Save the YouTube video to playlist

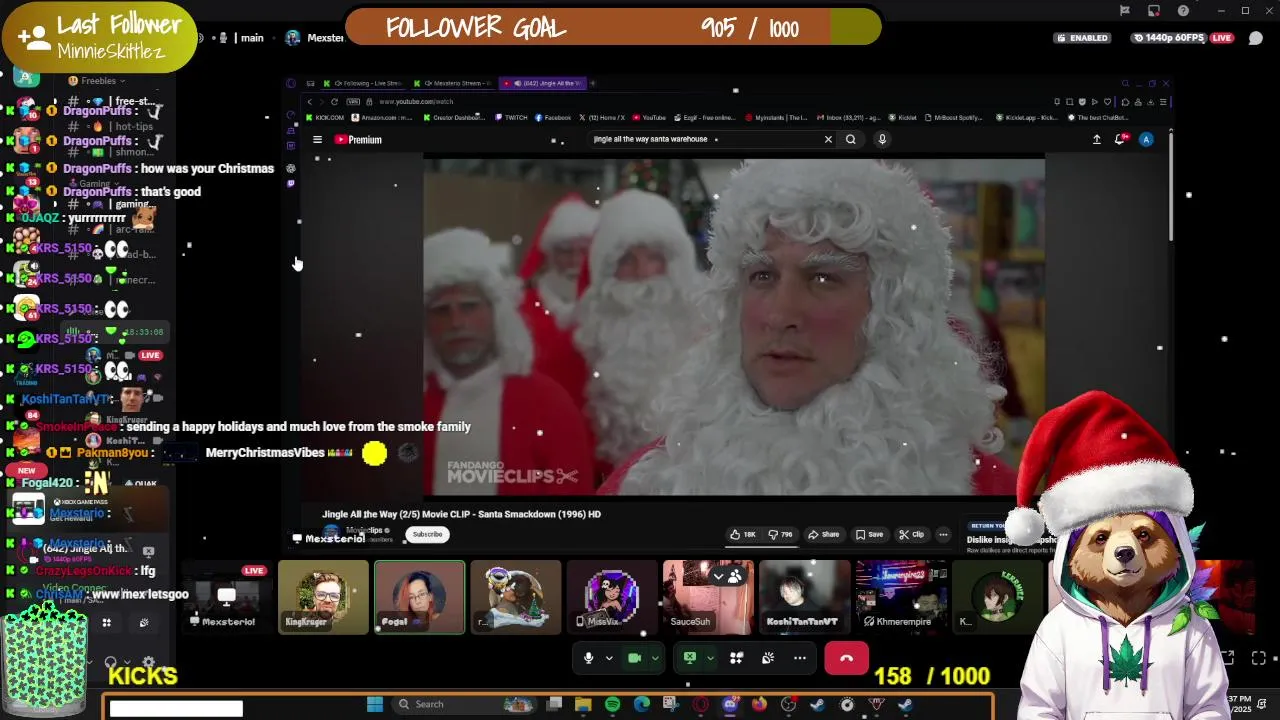click(x=869, y=534)
